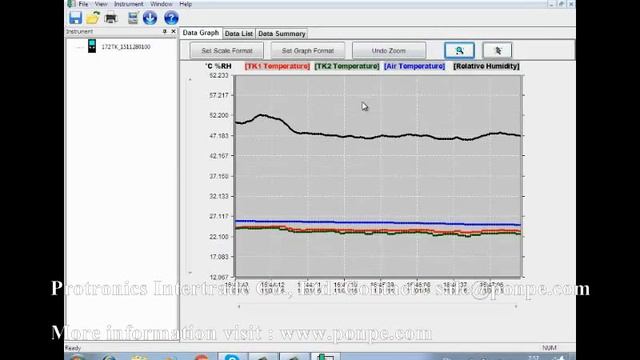640x360 pixels.
Task: Open the Instrument menu
Action: 129,4
